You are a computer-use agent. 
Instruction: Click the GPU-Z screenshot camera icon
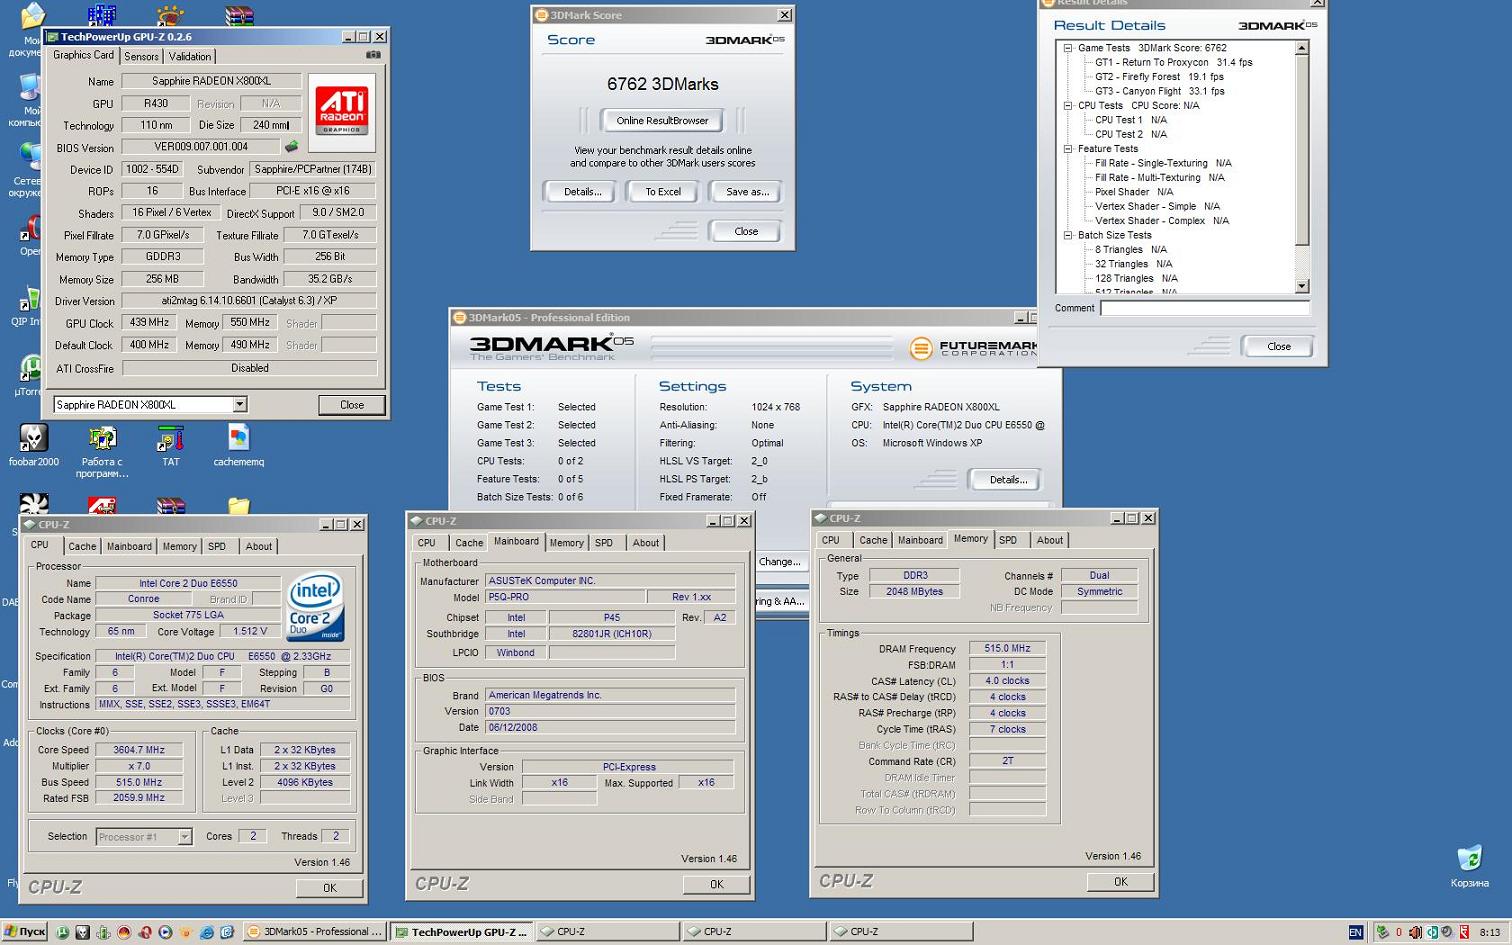(x=373, y=55)
